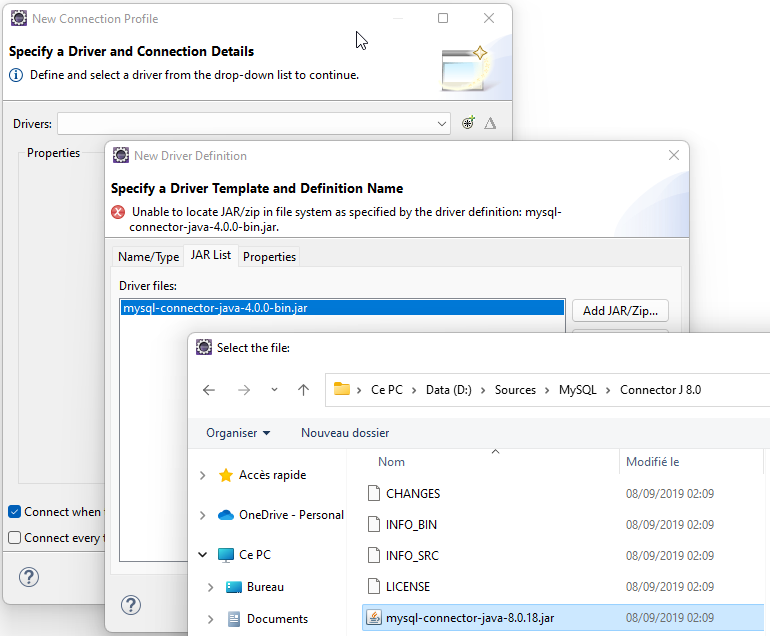Click the help icon in New Connection Profile

click(29, 577)
